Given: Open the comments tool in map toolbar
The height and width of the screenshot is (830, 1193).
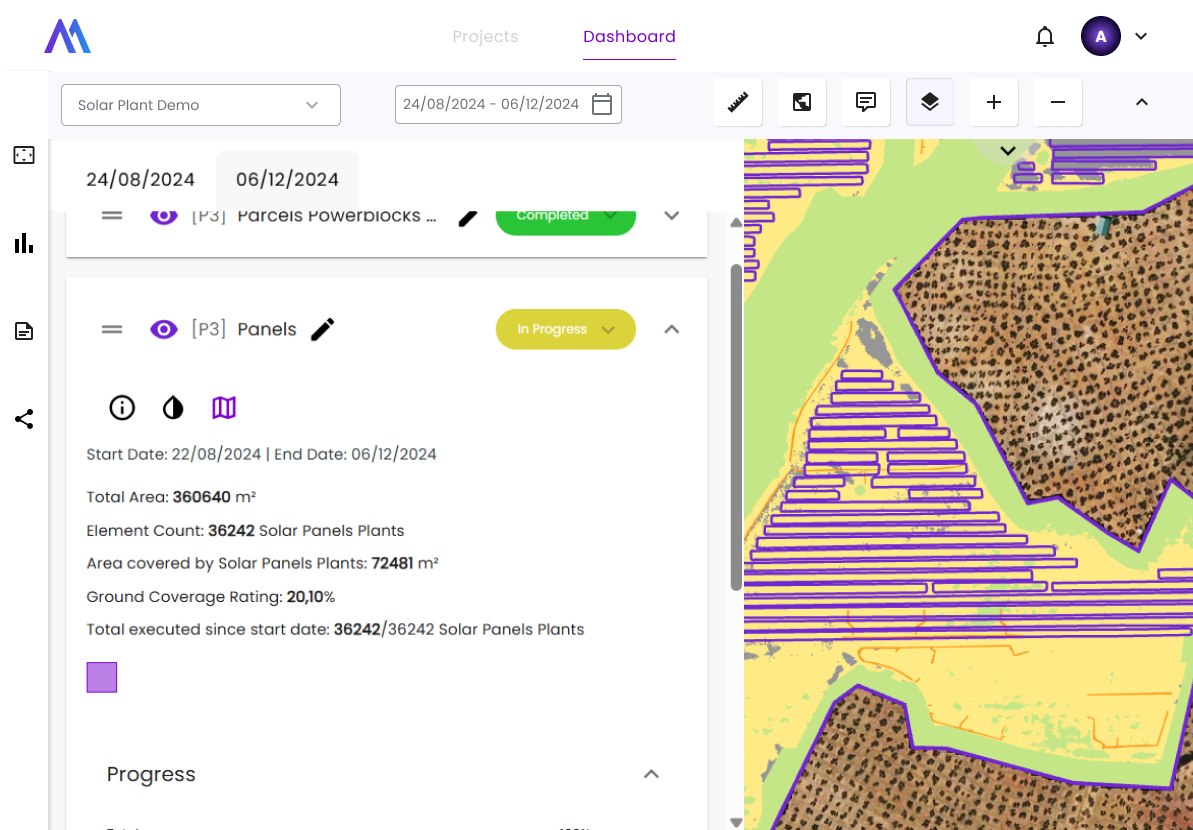Looking at the screenshot, I should click(x=866, y=102).
